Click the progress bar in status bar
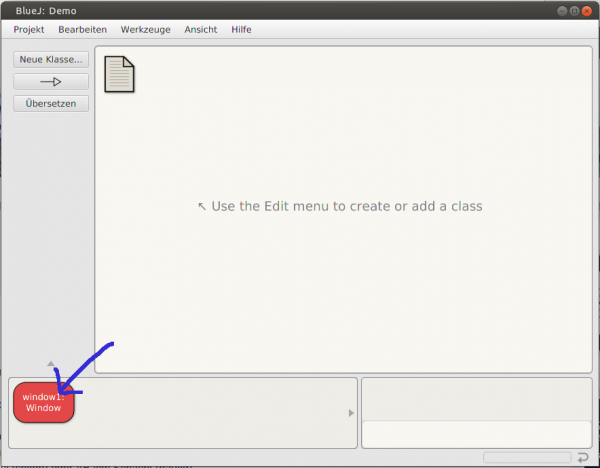 pyautogui.click(x=527, y=458)
